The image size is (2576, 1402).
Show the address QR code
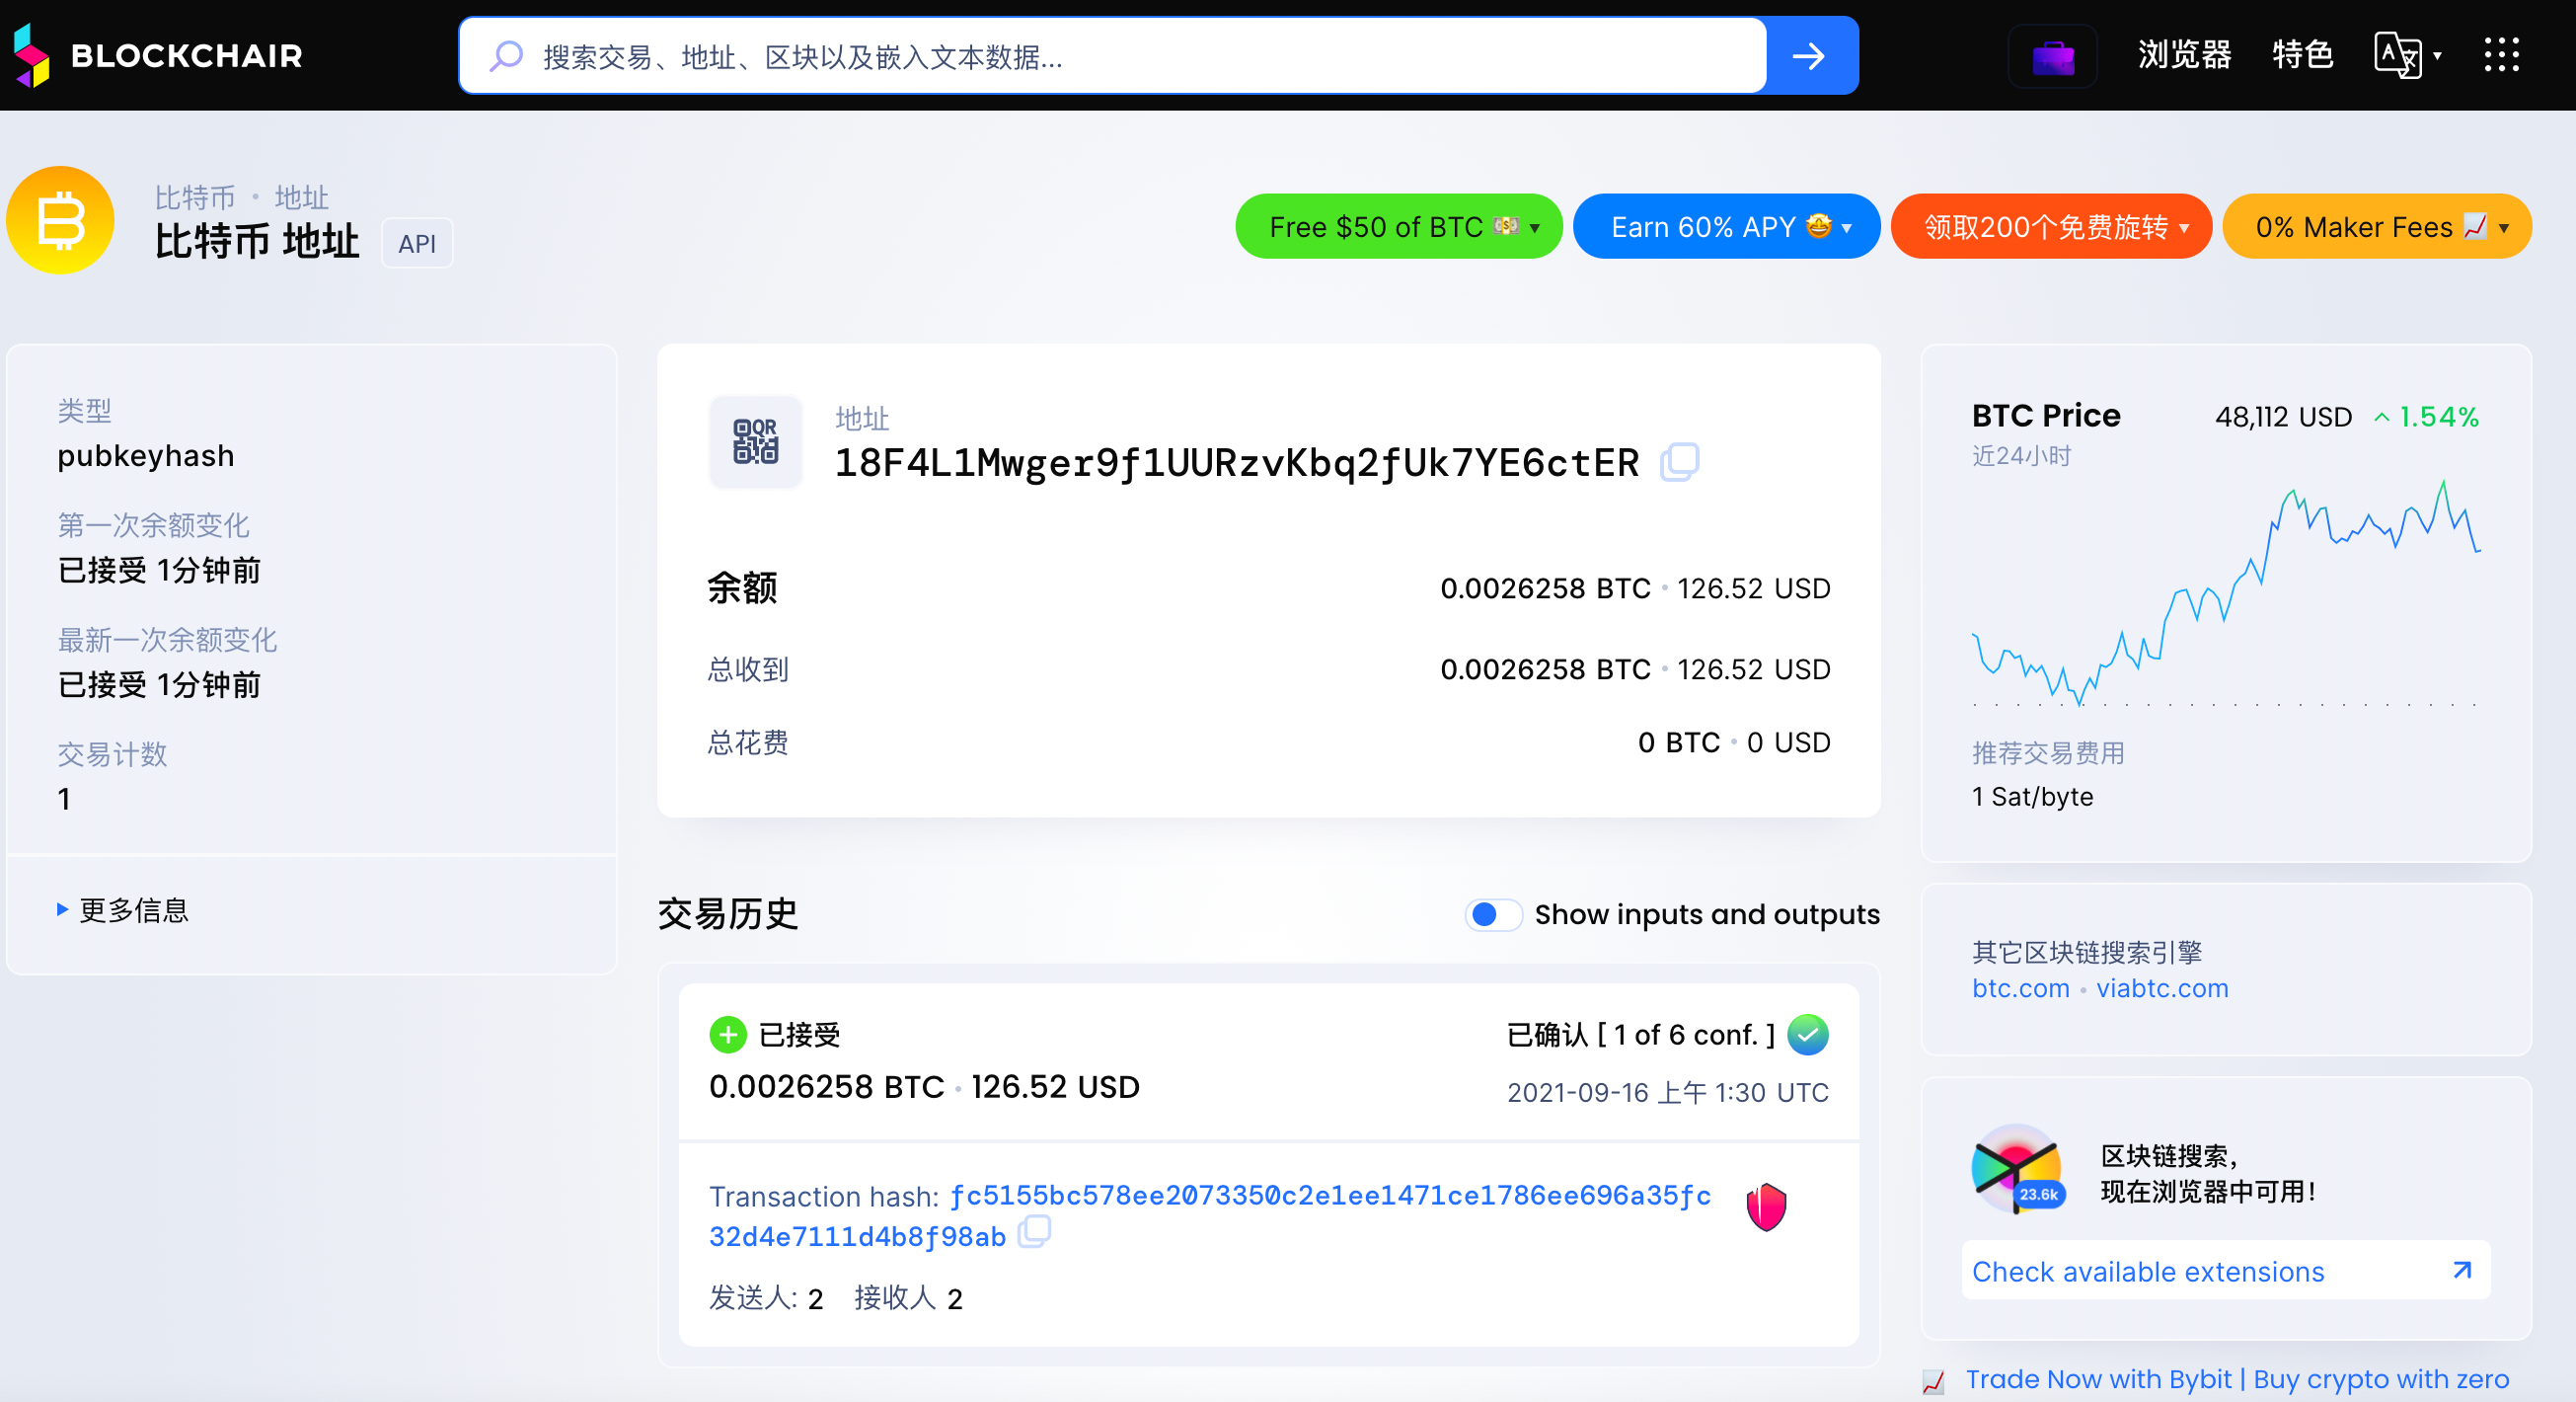(x=755, y=441)
